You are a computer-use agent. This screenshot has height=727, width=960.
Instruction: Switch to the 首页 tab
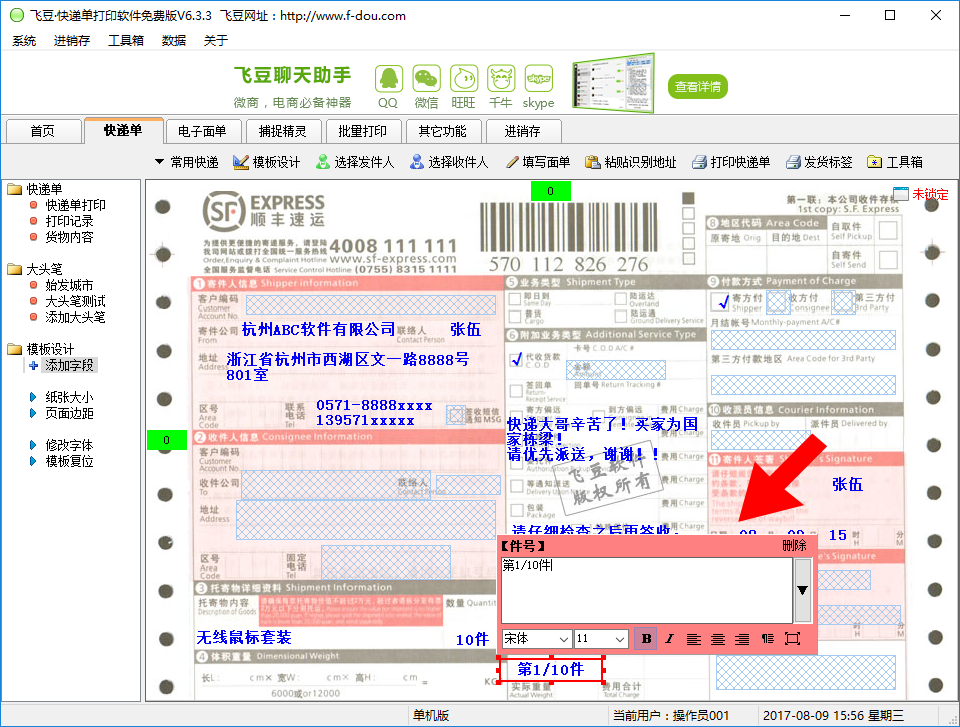(43, 131)
